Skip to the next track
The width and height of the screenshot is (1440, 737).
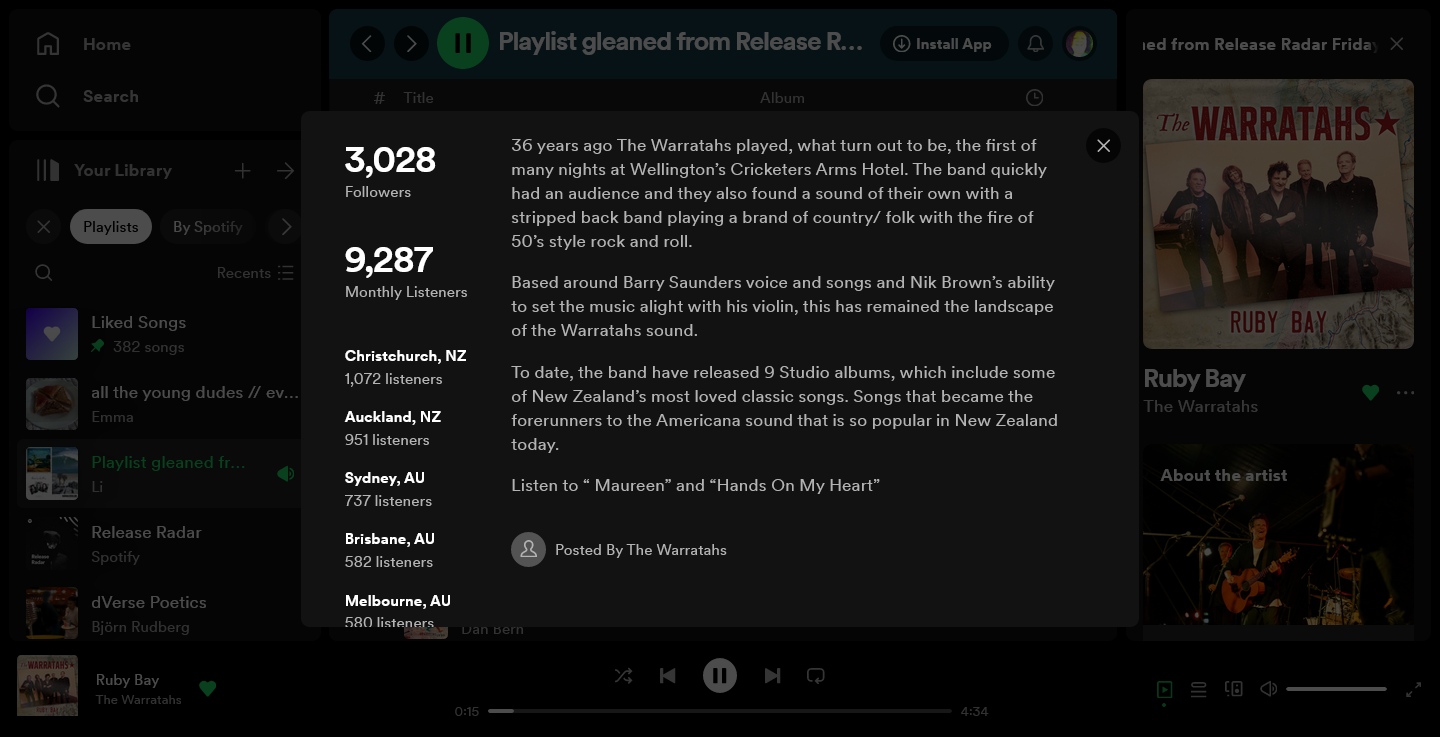pos(772,676)
